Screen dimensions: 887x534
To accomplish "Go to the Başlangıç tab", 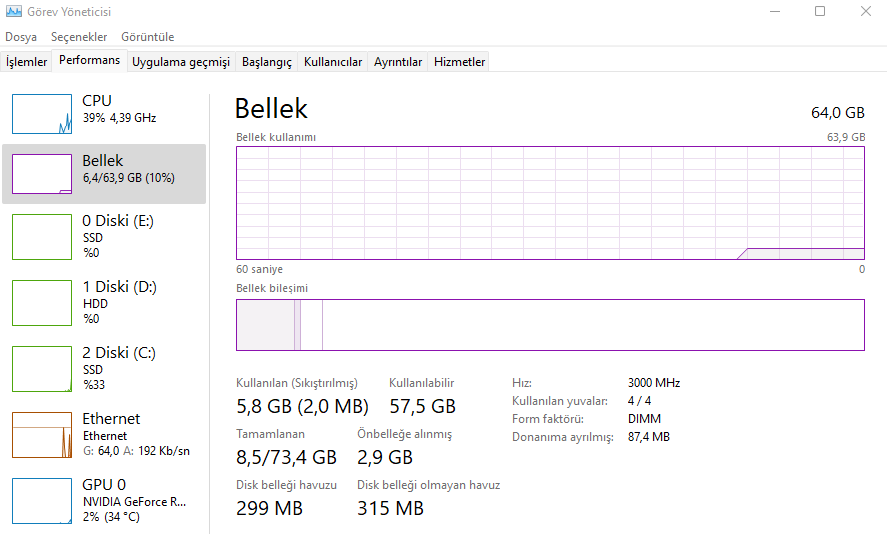I will click(267, 62).
